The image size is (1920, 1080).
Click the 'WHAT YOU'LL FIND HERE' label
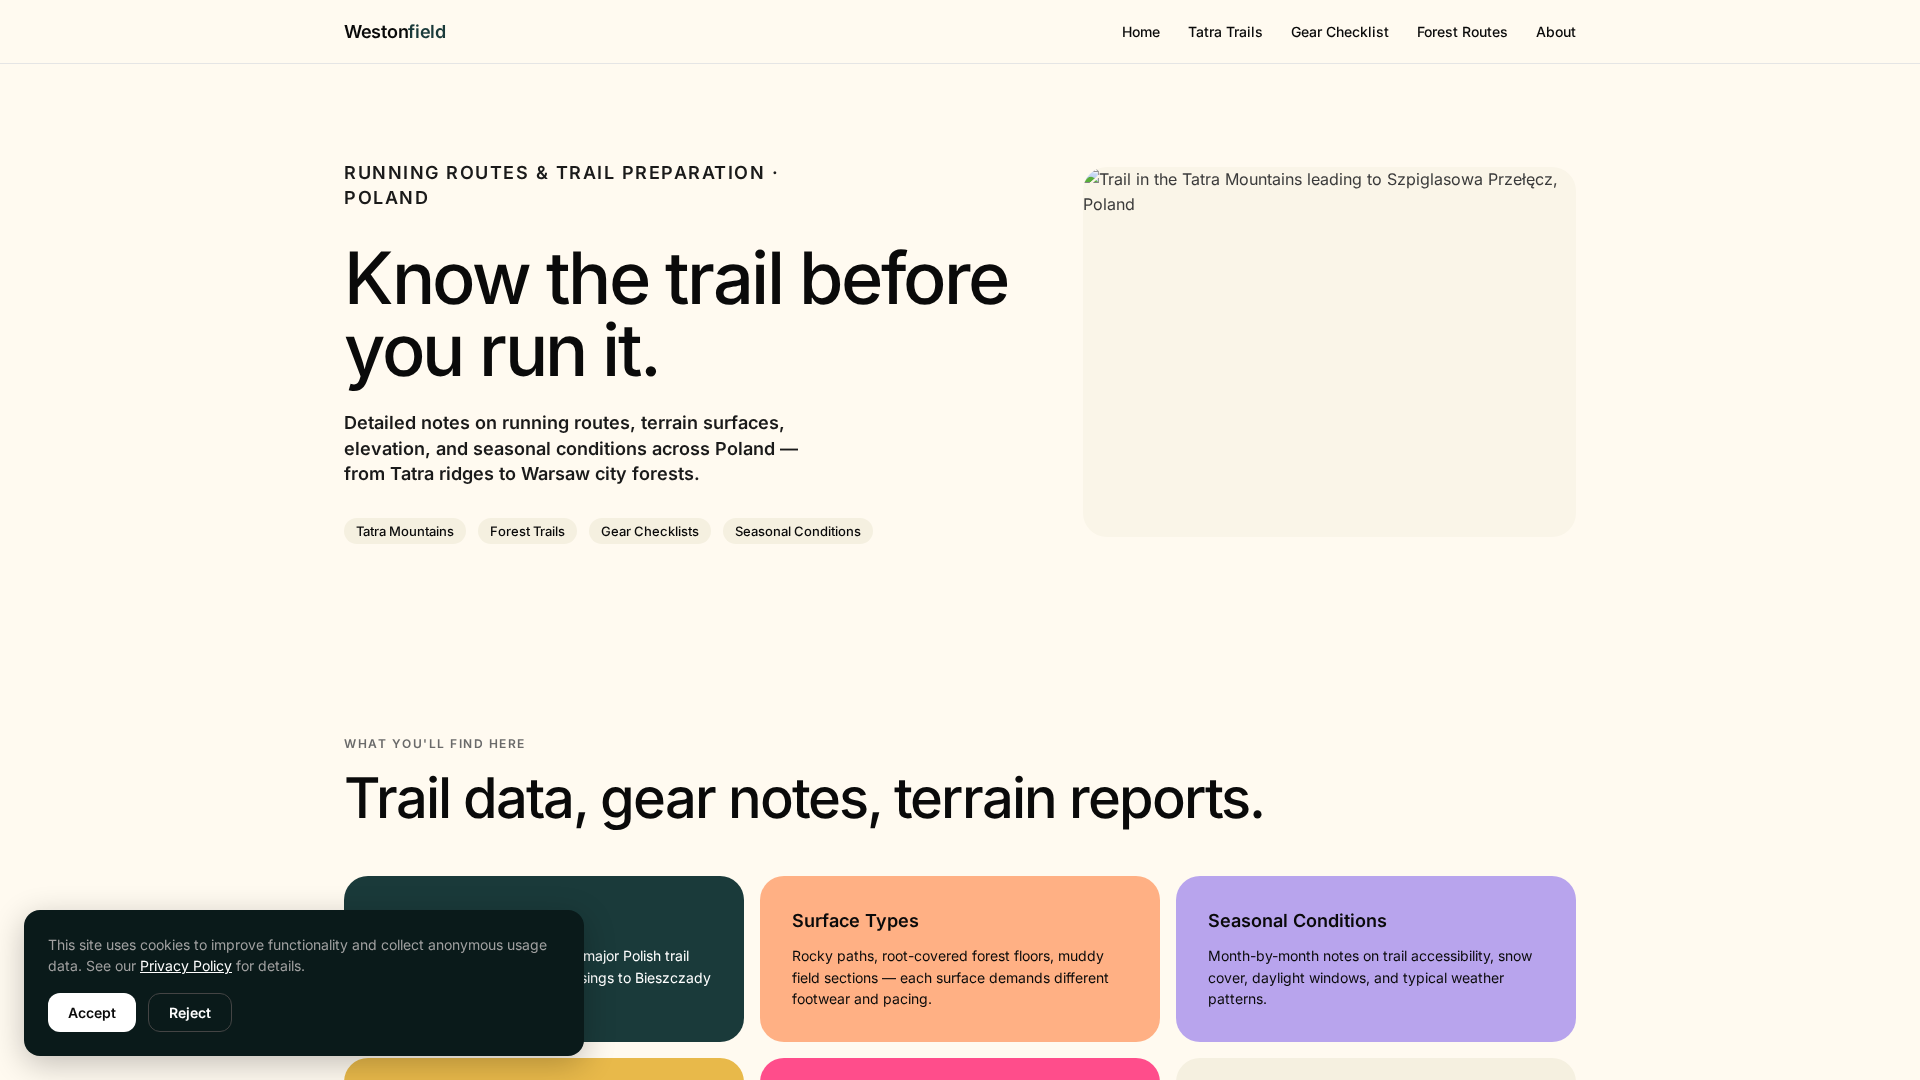tap(435, 744)
